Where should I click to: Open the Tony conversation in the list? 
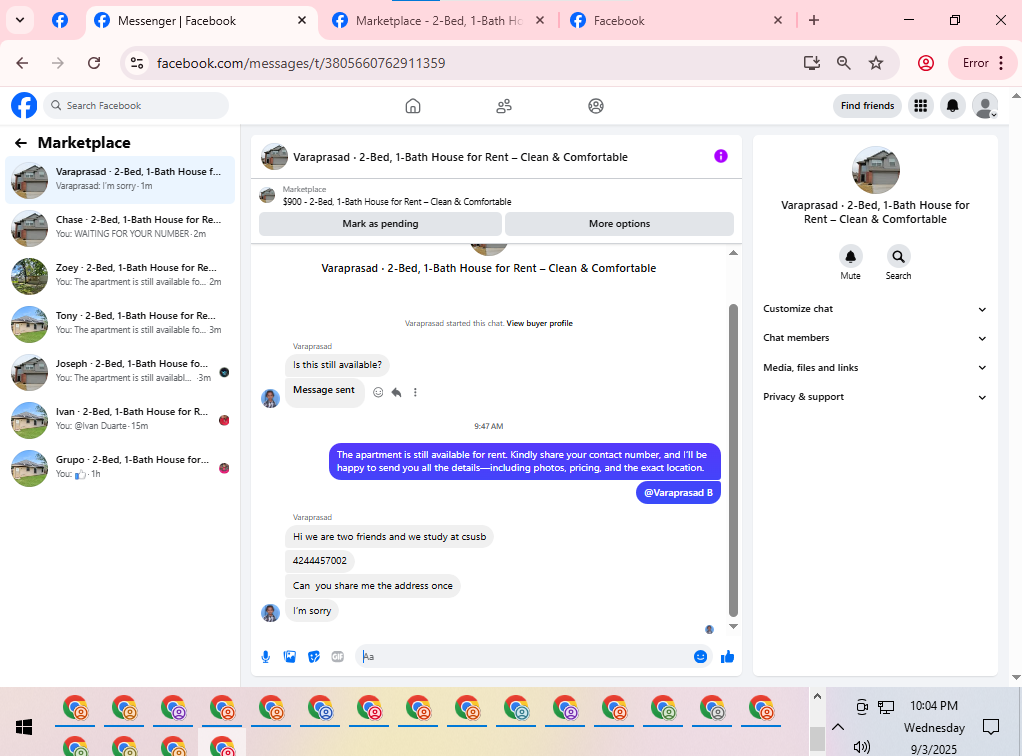(x=120, y=323)
